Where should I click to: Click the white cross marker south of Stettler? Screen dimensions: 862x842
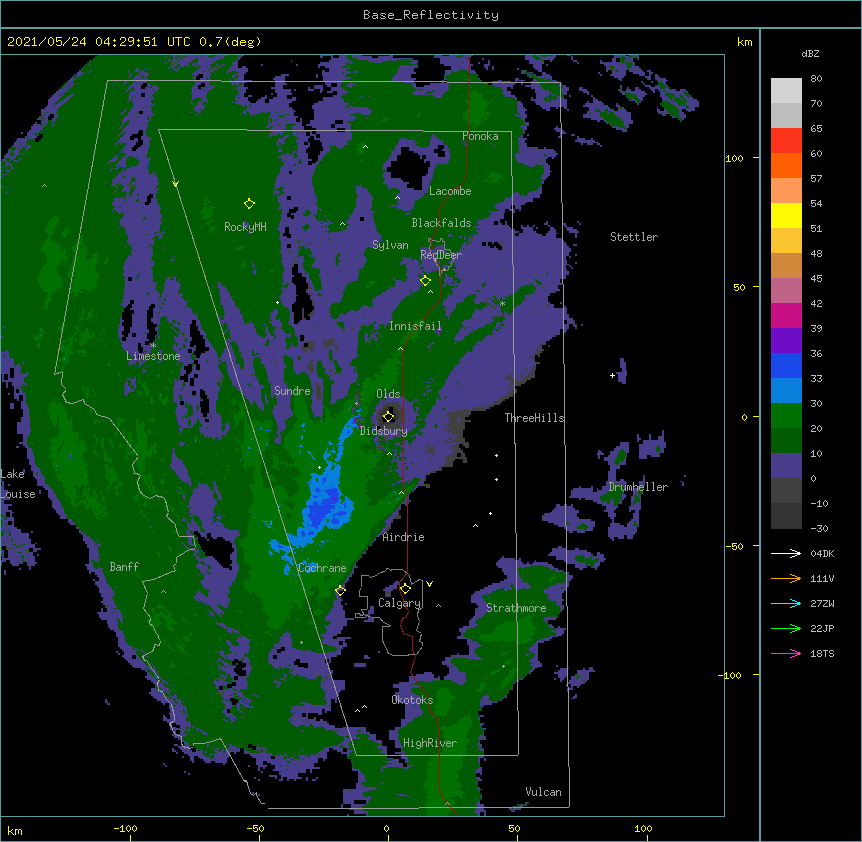coord(612,375)
